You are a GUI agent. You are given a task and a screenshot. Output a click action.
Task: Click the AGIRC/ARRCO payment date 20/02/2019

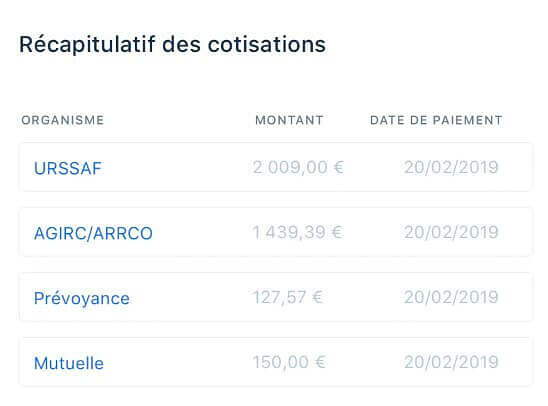451,232
